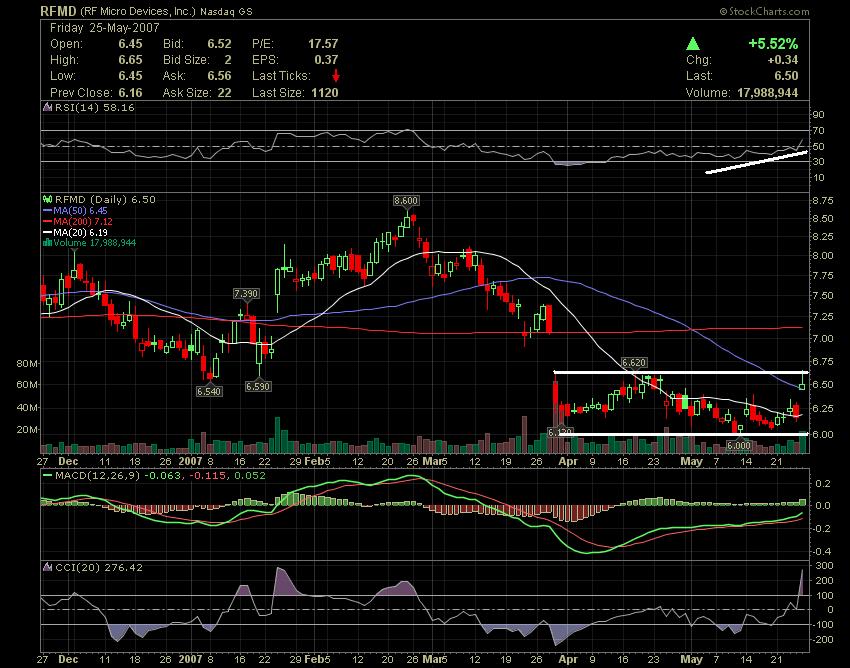Click the Low value in quote header

(130, 76)
